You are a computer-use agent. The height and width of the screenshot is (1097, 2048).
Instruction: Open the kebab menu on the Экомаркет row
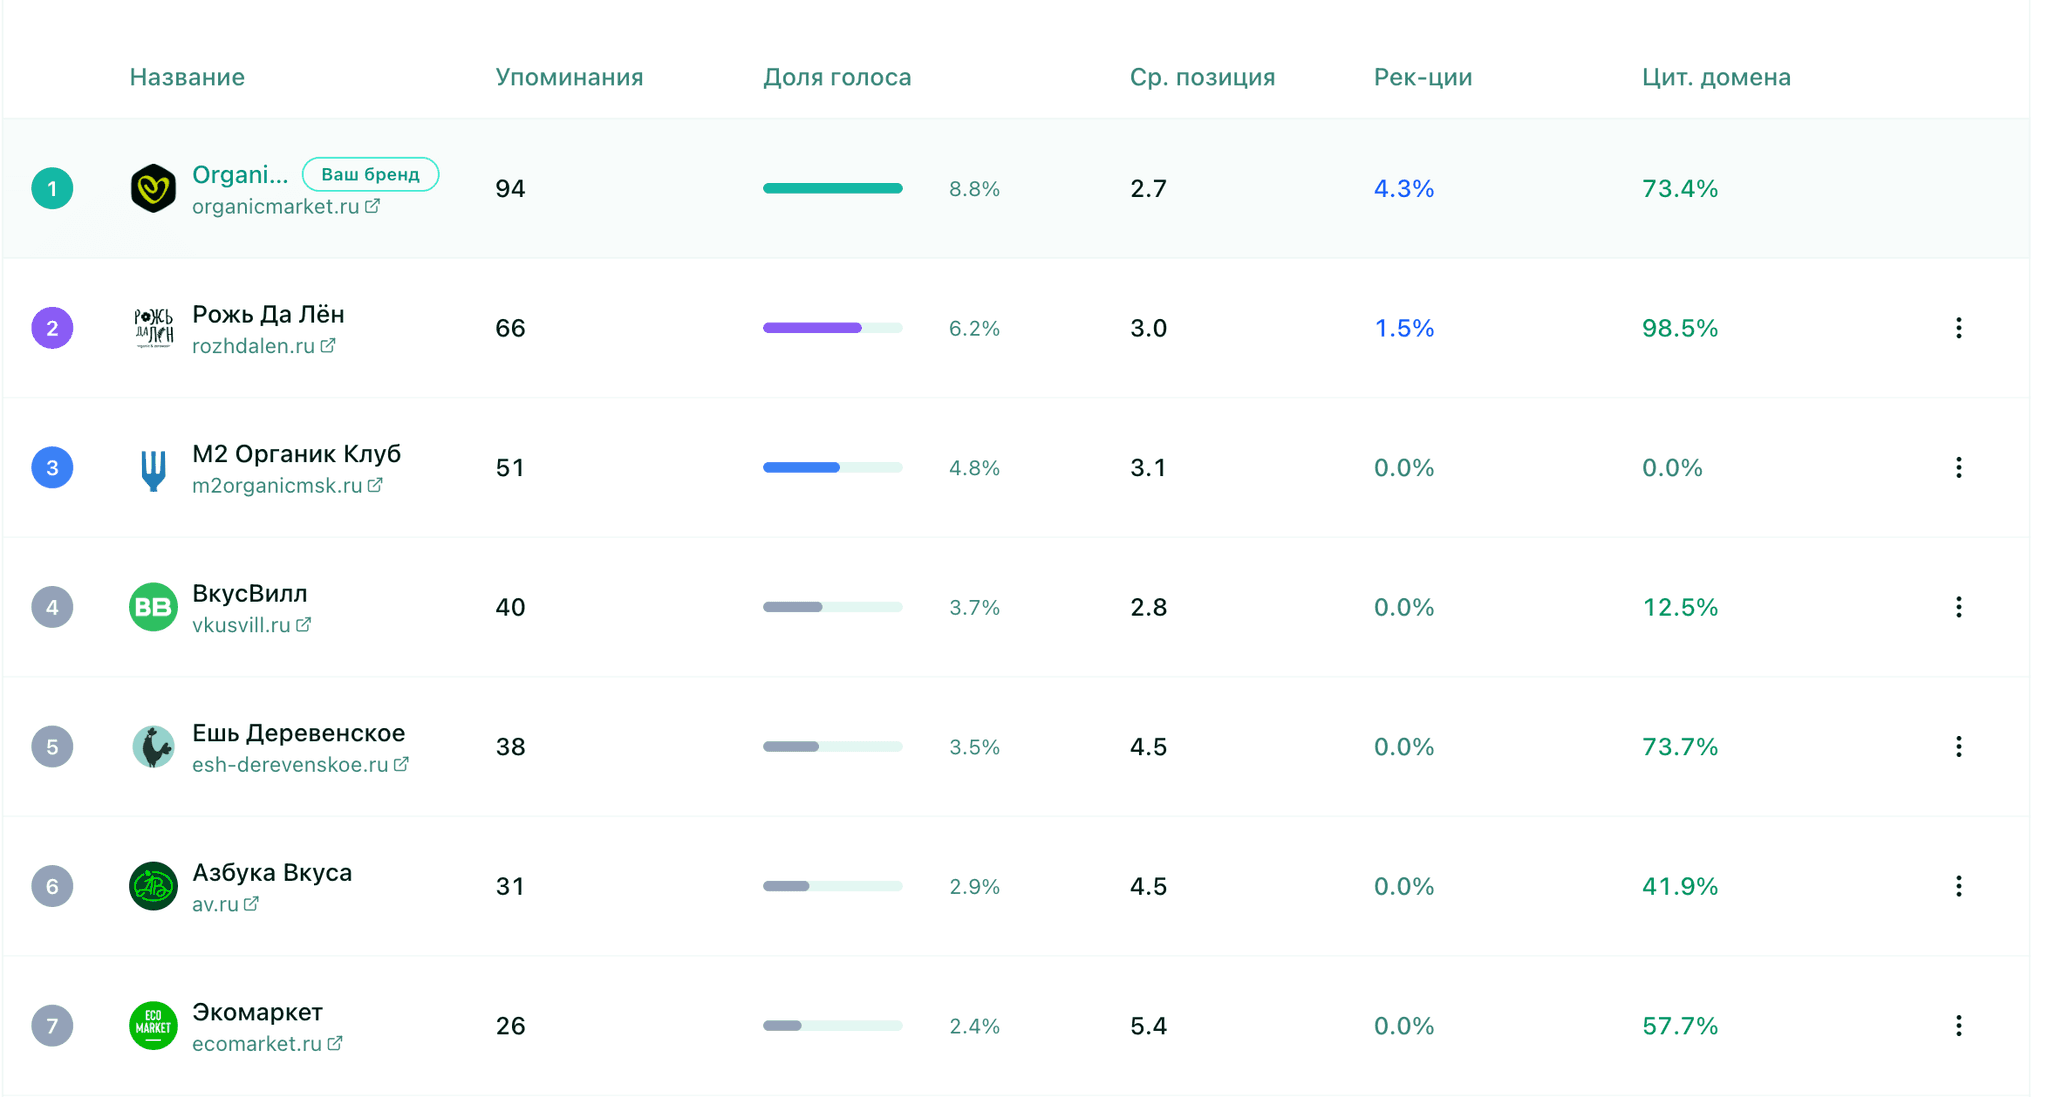[x=1958, y=1025]
